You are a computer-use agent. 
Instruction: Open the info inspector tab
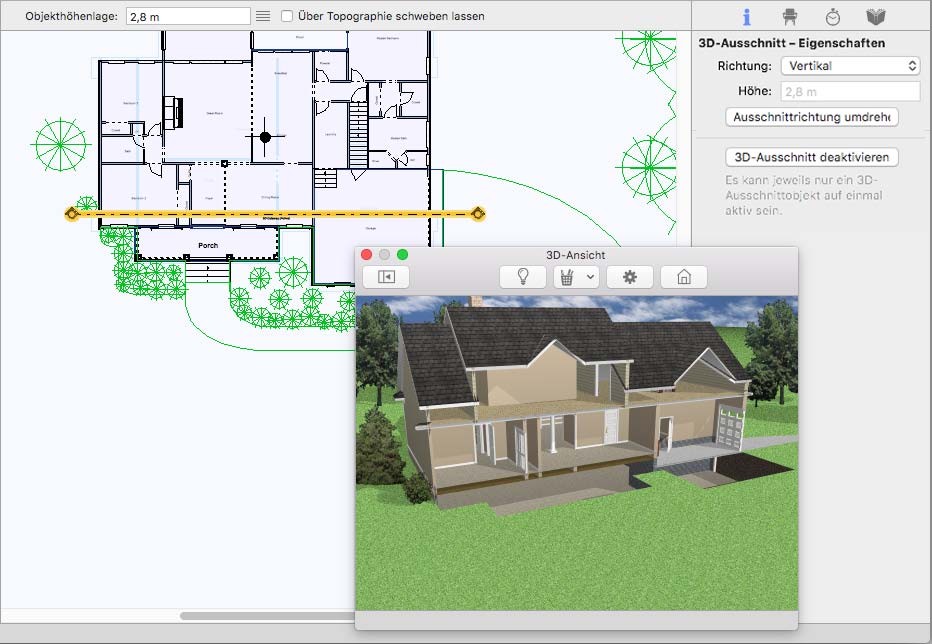click(747, 17)
